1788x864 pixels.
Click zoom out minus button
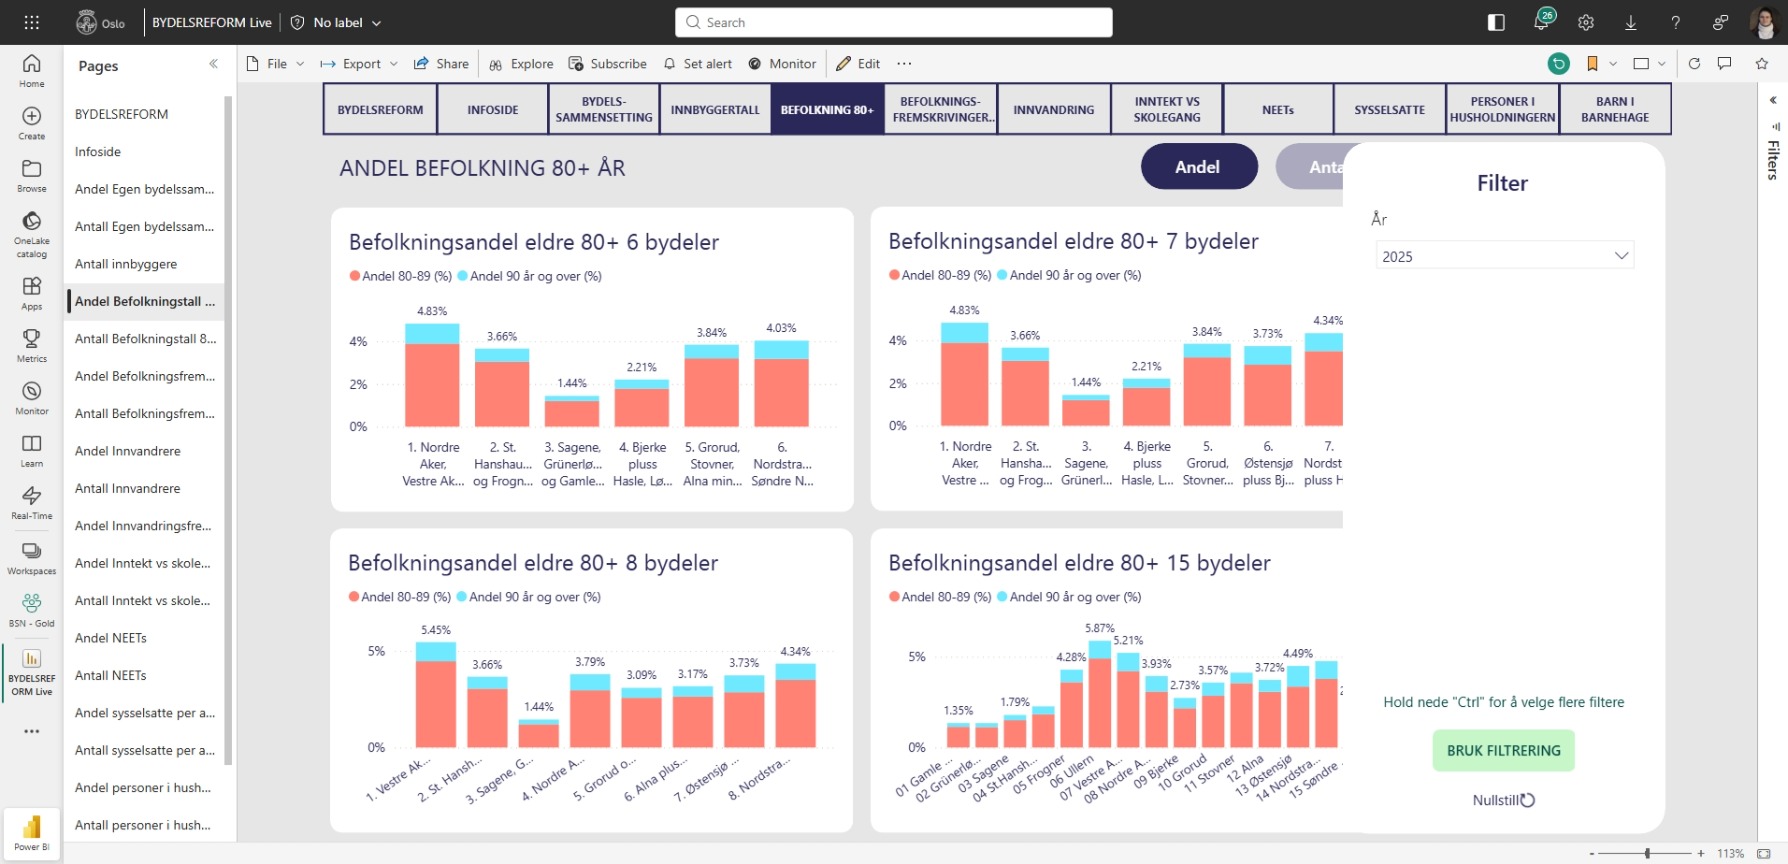(x=1592, y=853)
